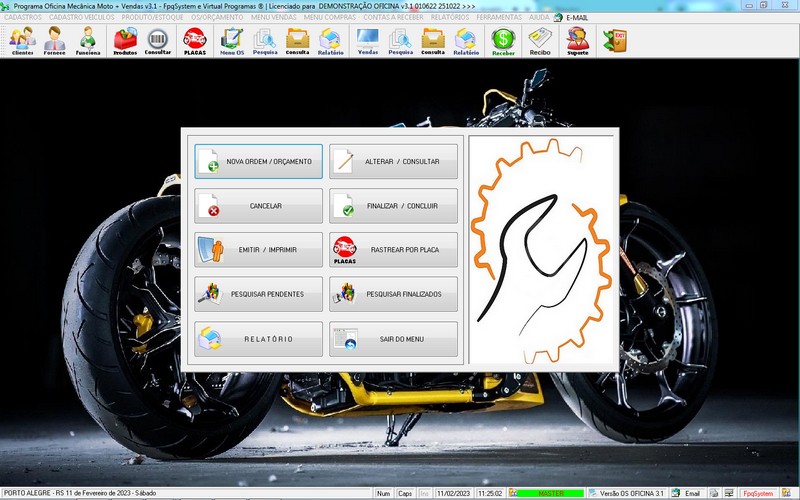Click EMITIR / IMPRIMIR button

click(x=258, y=249)
